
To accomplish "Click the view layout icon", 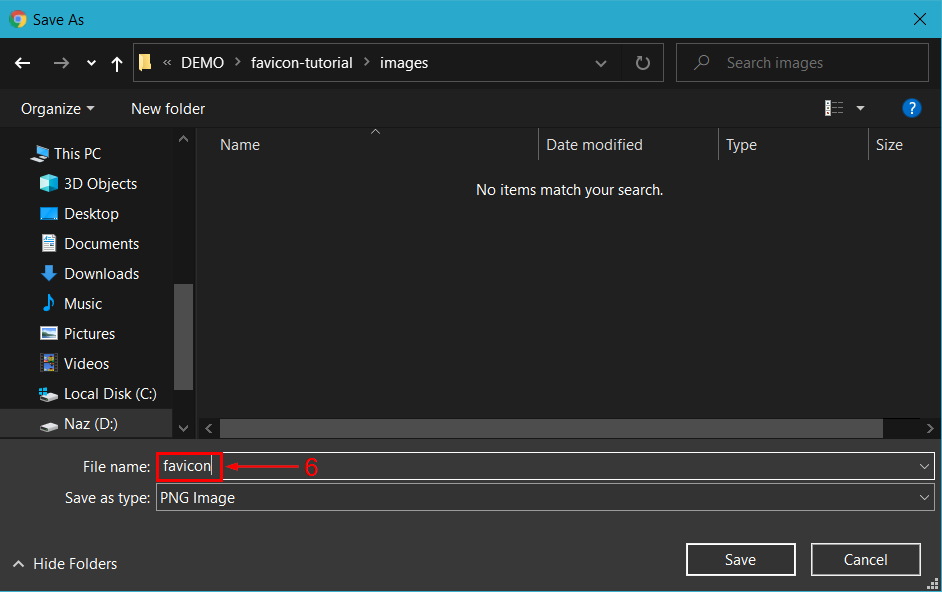I will point(834,108).
